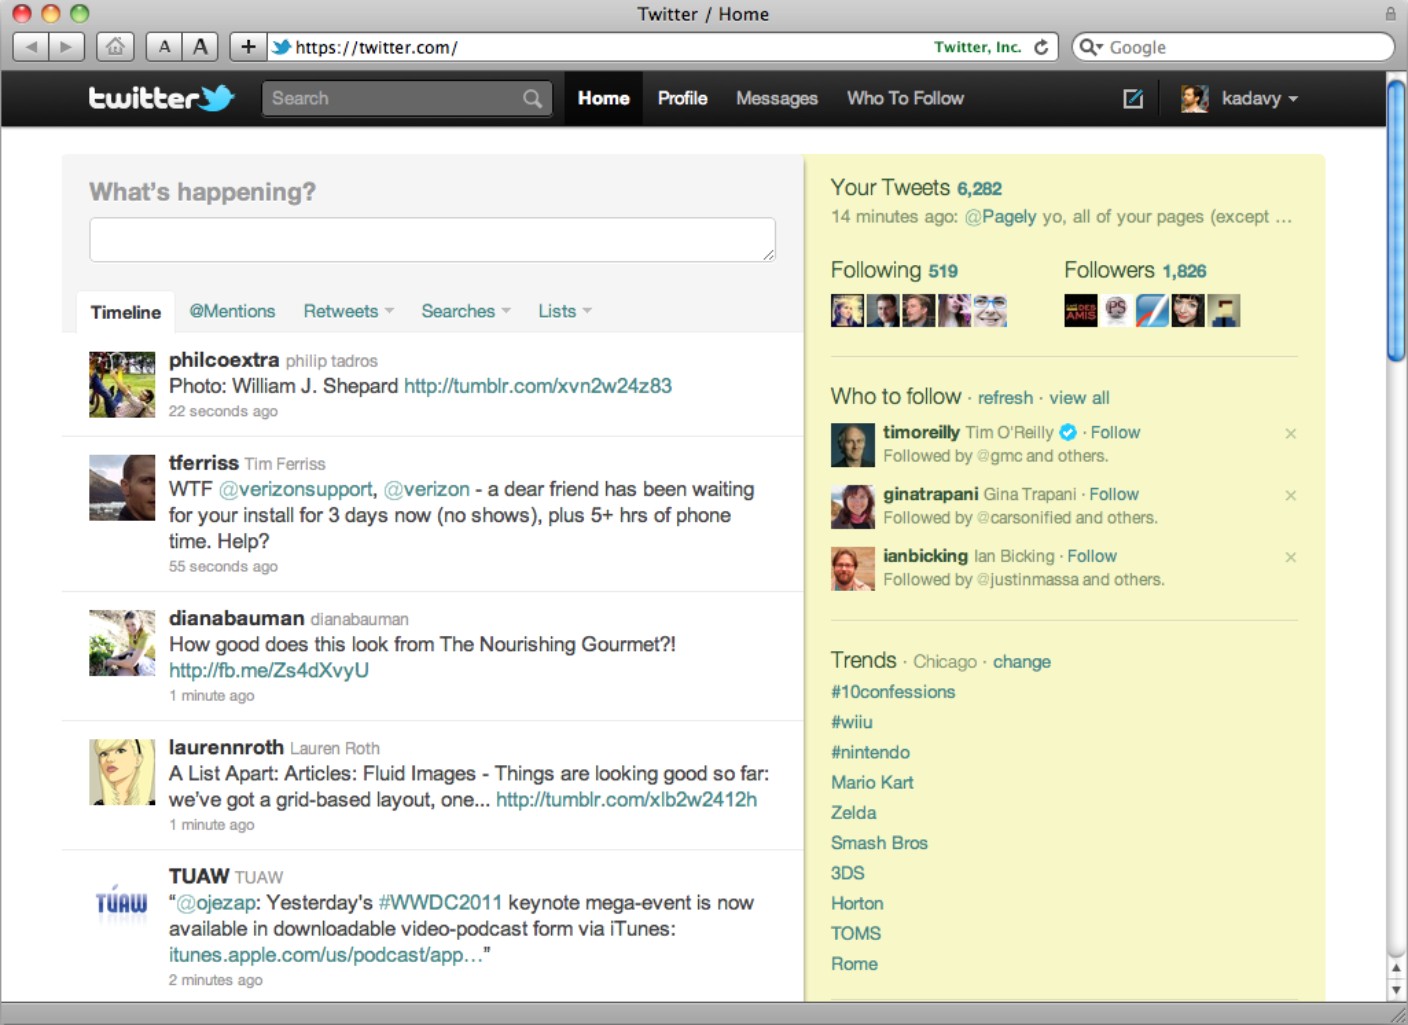This screenshot has height=1025, width=1408.
Task: Dismiss ginatrapani follow suggestion
Action: (1291, 495)
